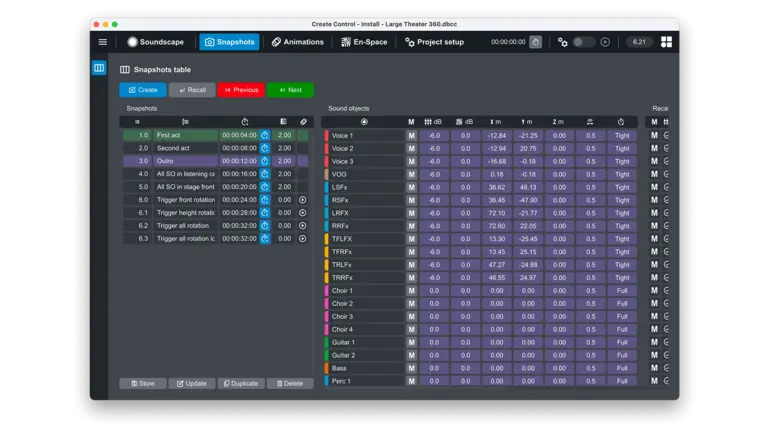This screenshot has height=433, width=768.
Task: Click the animation play icon on row 6.2
Action: (x=303, y=226)
